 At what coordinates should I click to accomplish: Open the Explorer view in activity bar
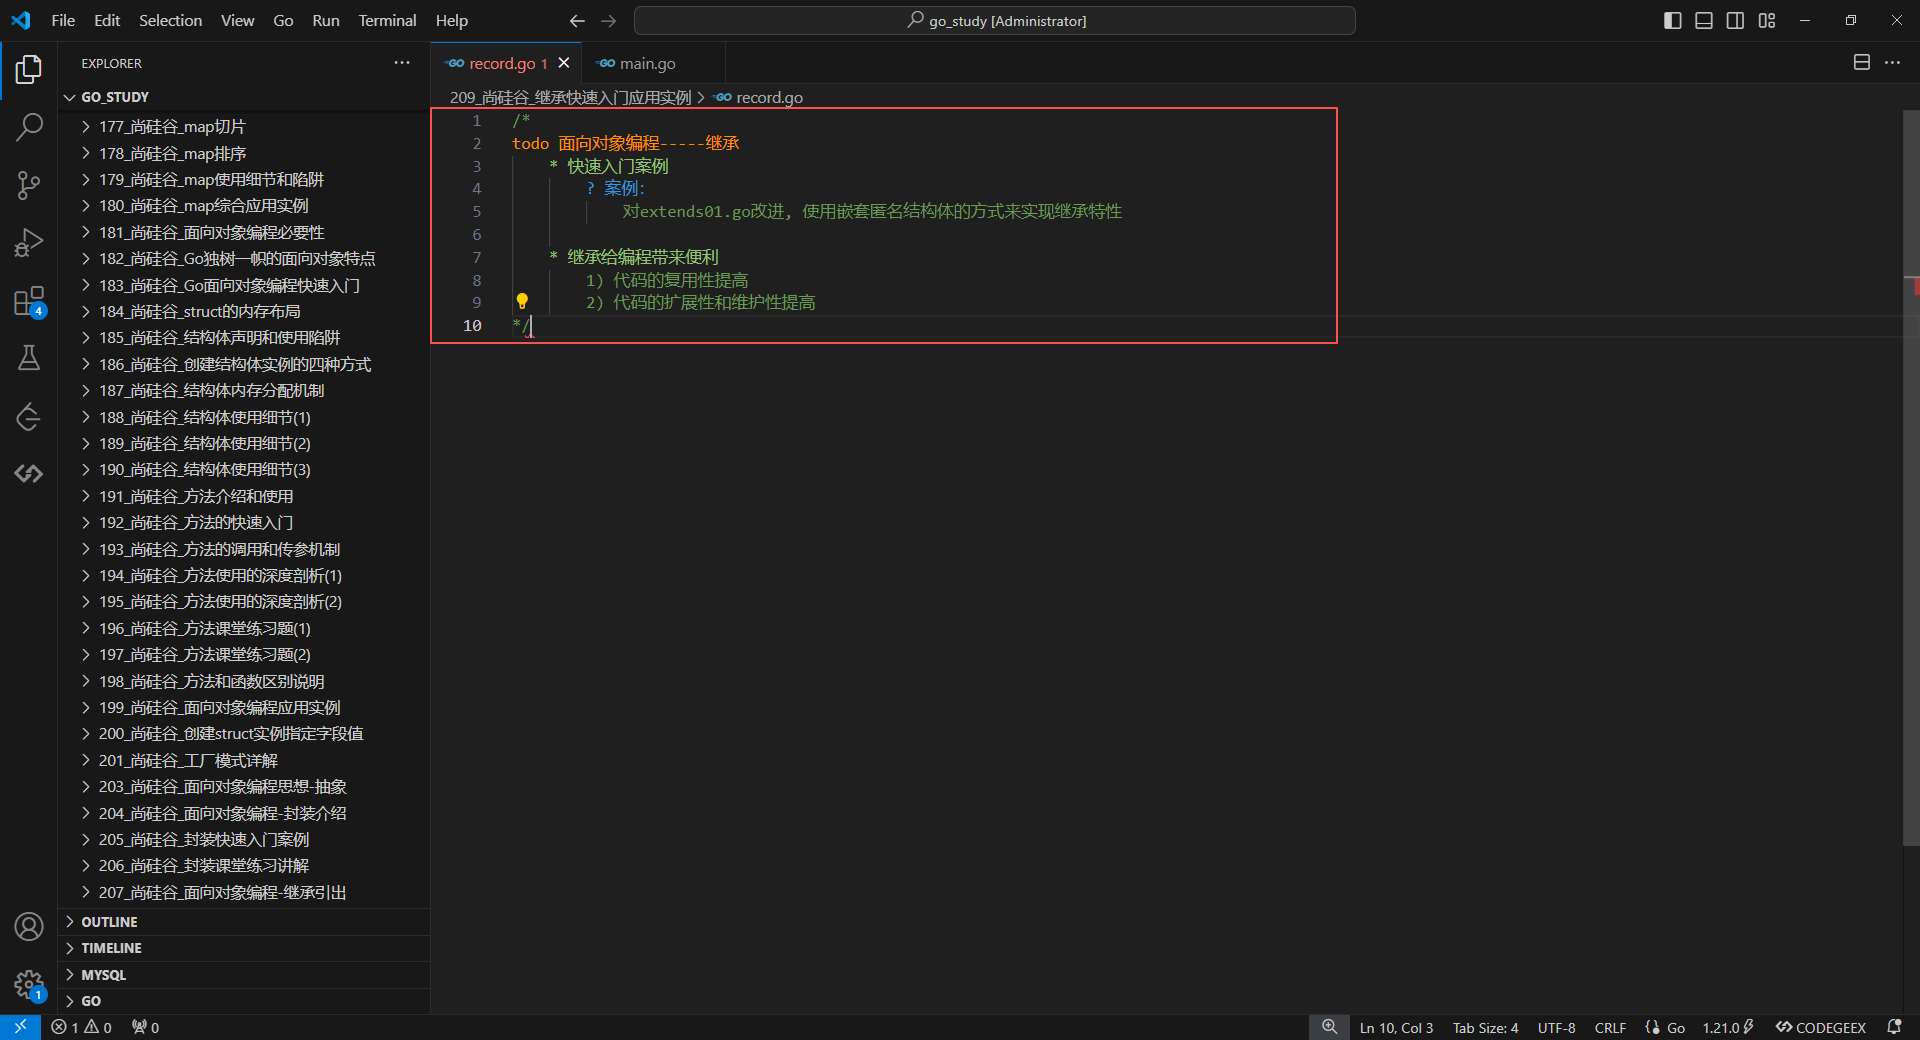coord(29,69)
